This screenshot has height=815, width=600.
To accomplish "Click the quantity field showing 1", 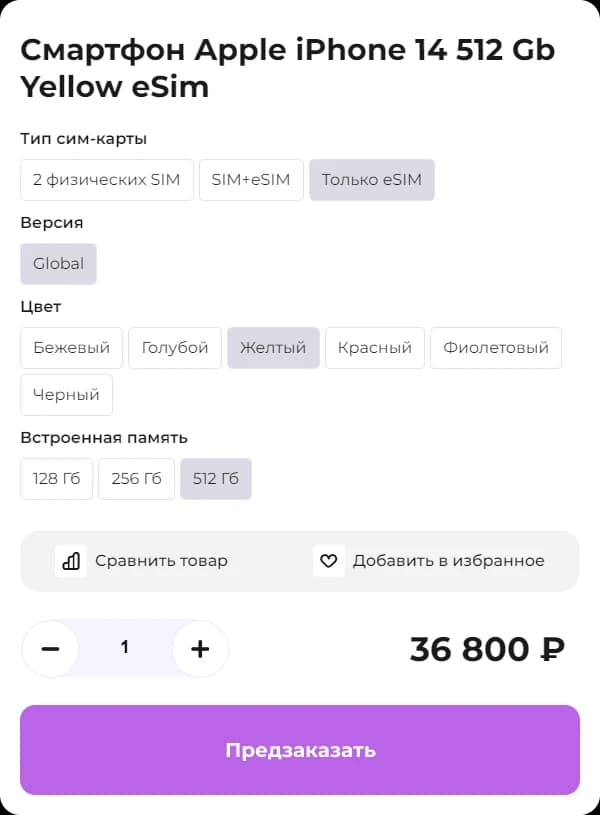I will click(125, 648).
